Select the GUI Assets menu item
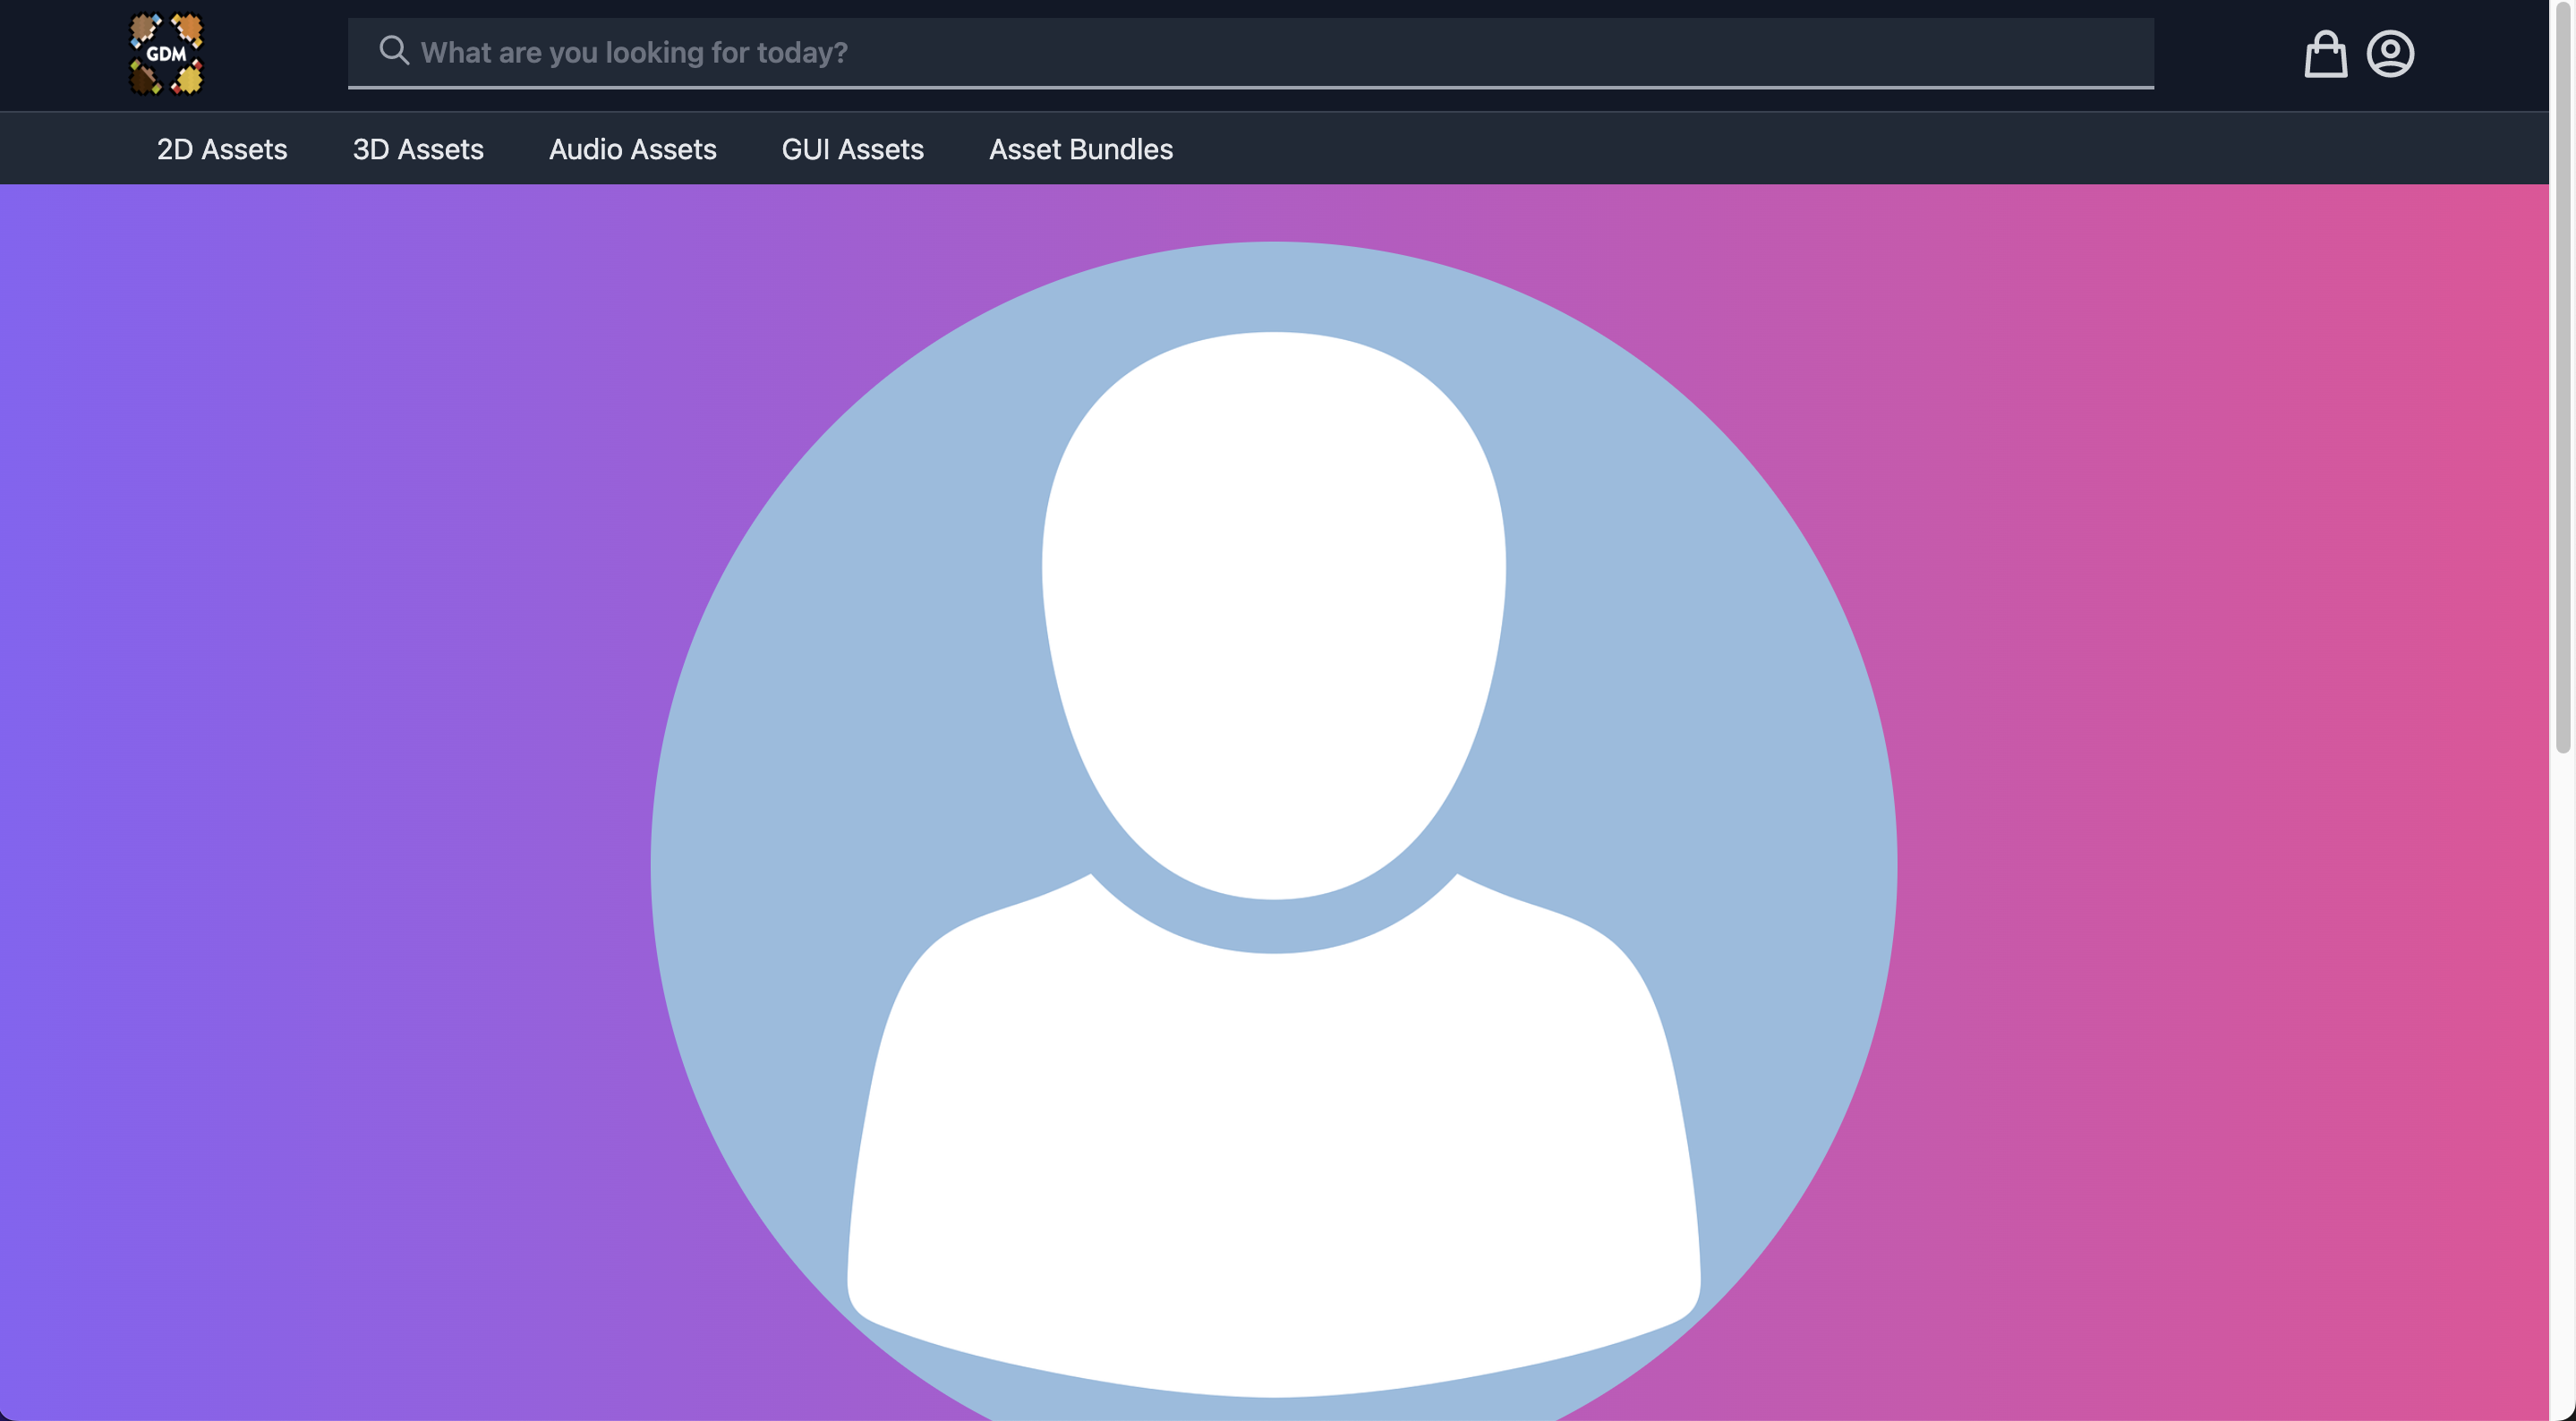This screenshot has height=1421, width=2576. tap(852, 149)
